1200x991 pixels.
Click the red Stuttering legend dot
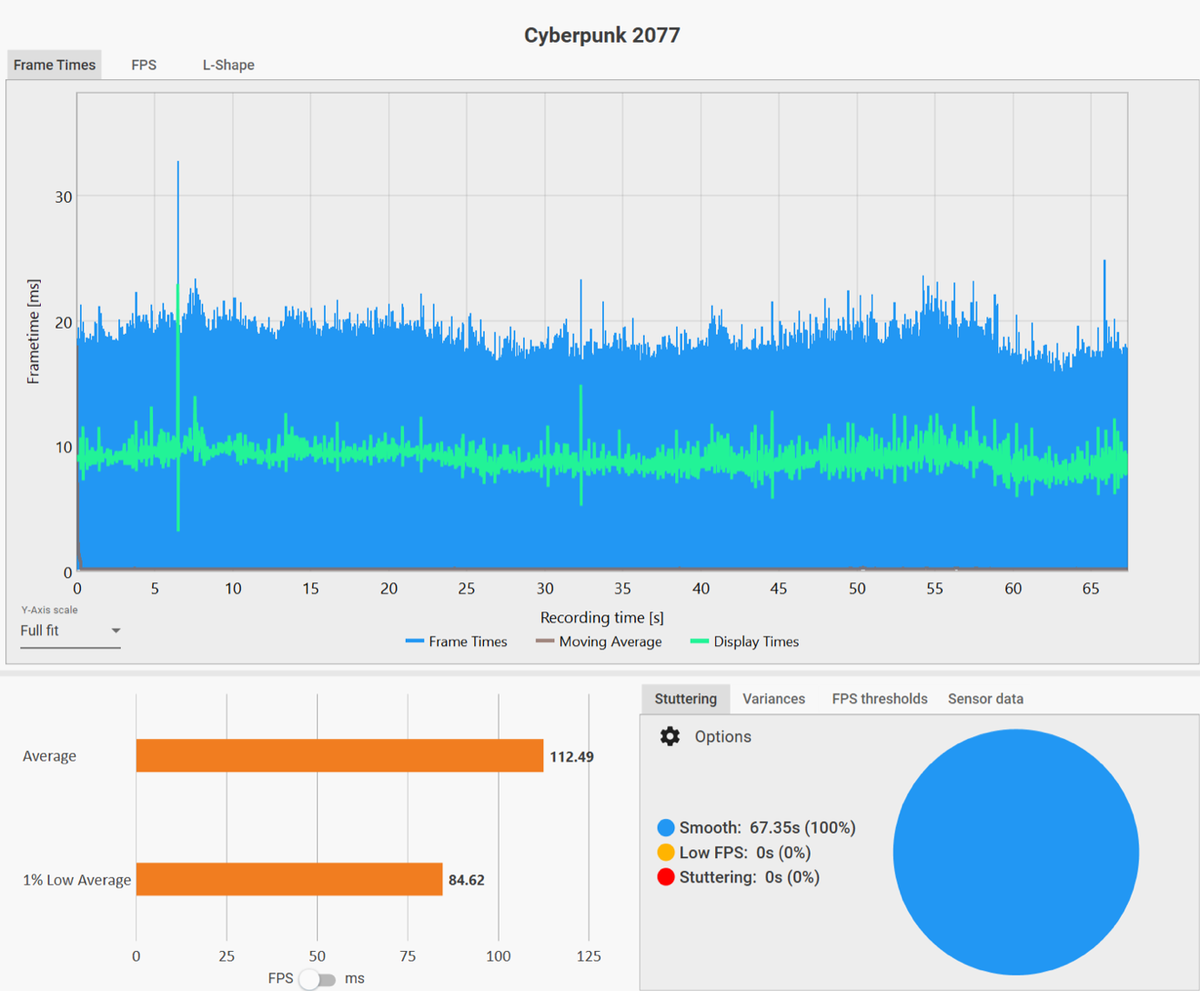(x=666, y=877)
